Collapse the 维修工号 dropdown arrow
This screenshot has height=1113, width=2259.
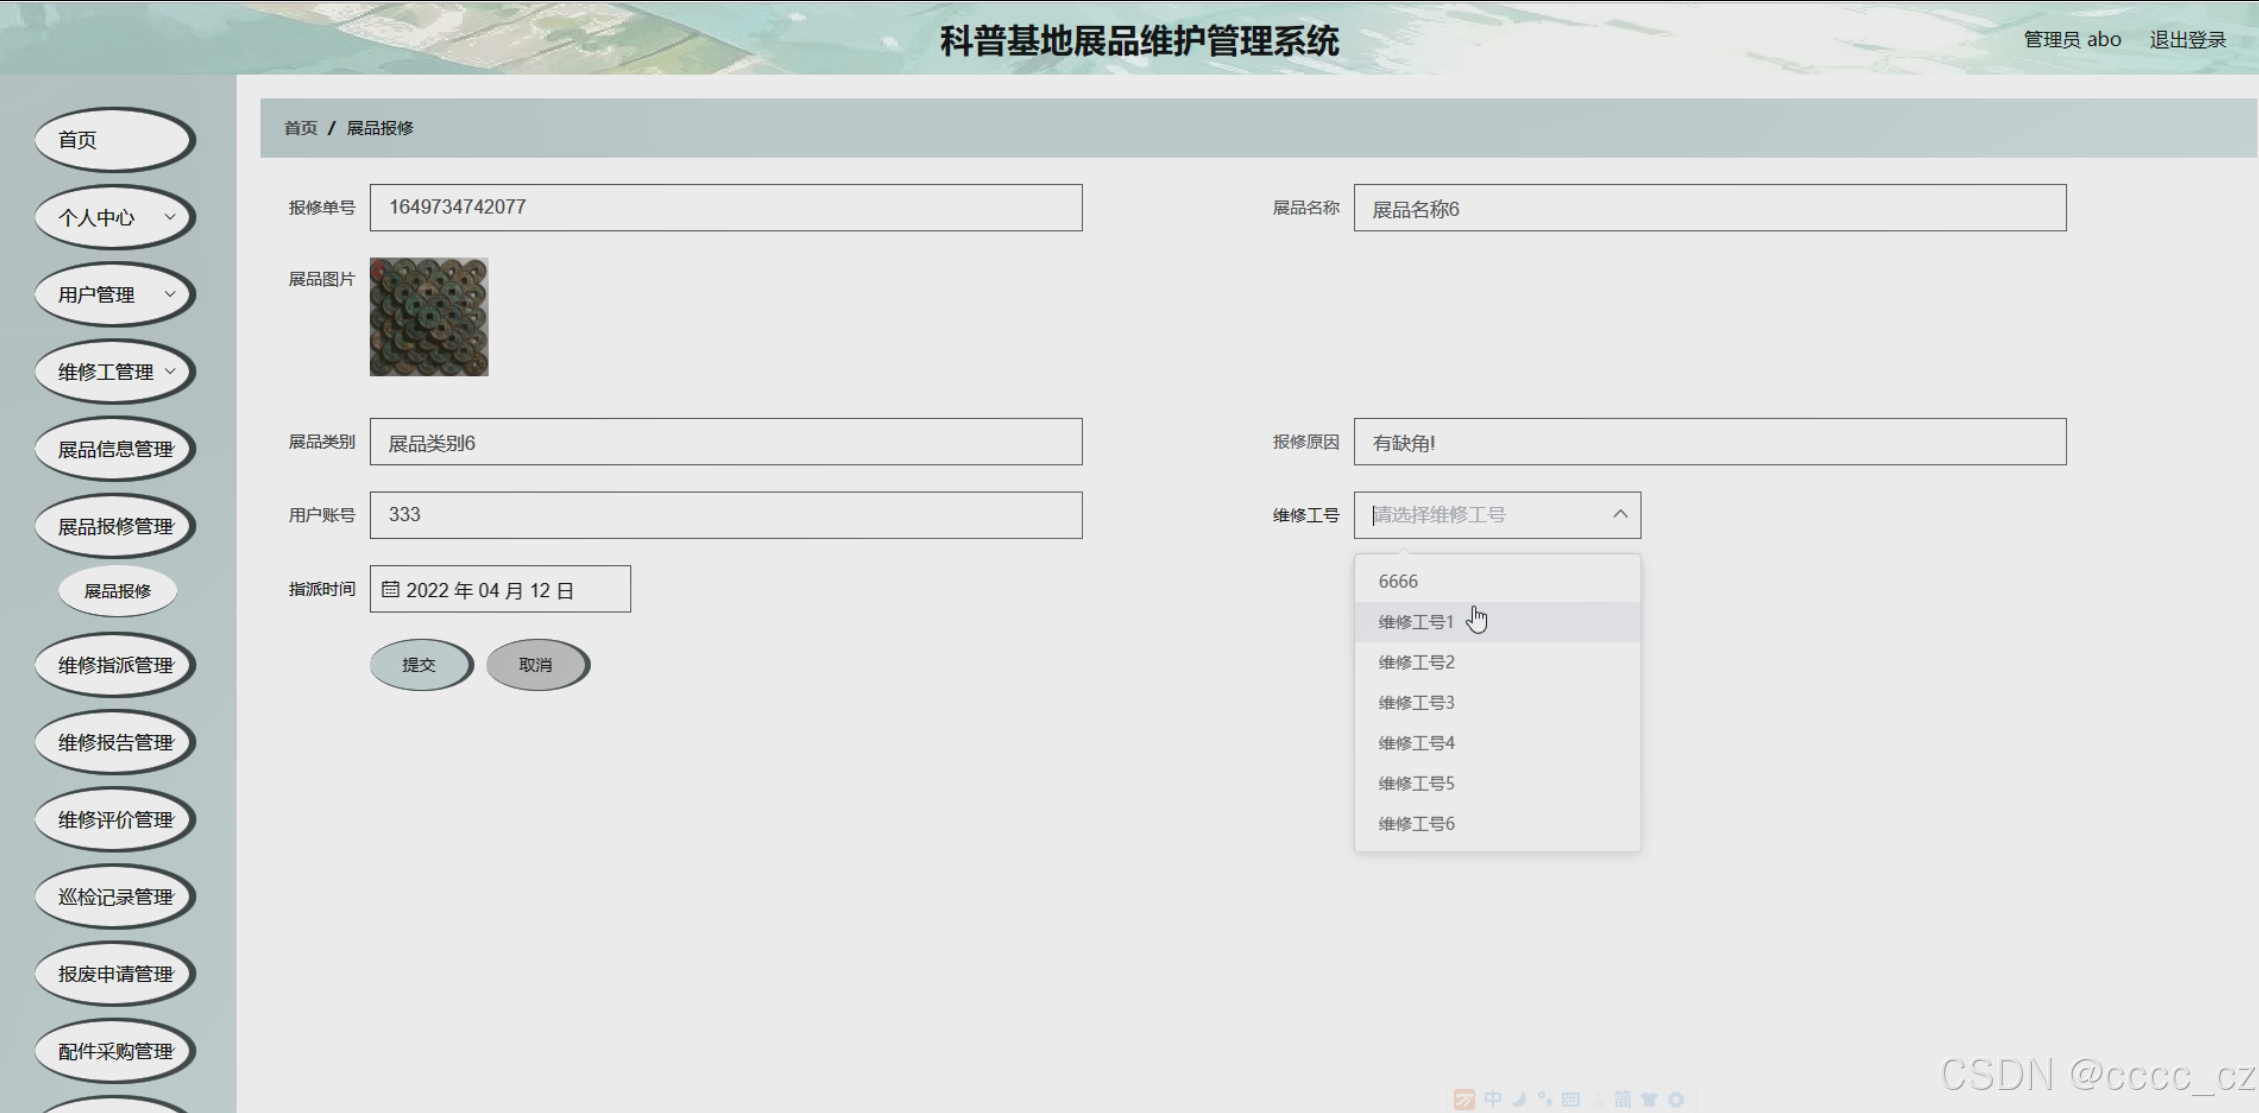point(1619,515)
